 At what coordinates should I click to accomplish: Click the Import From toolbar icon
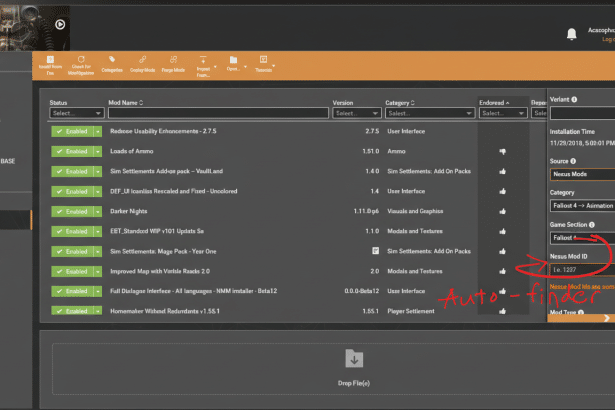[203, 60]
